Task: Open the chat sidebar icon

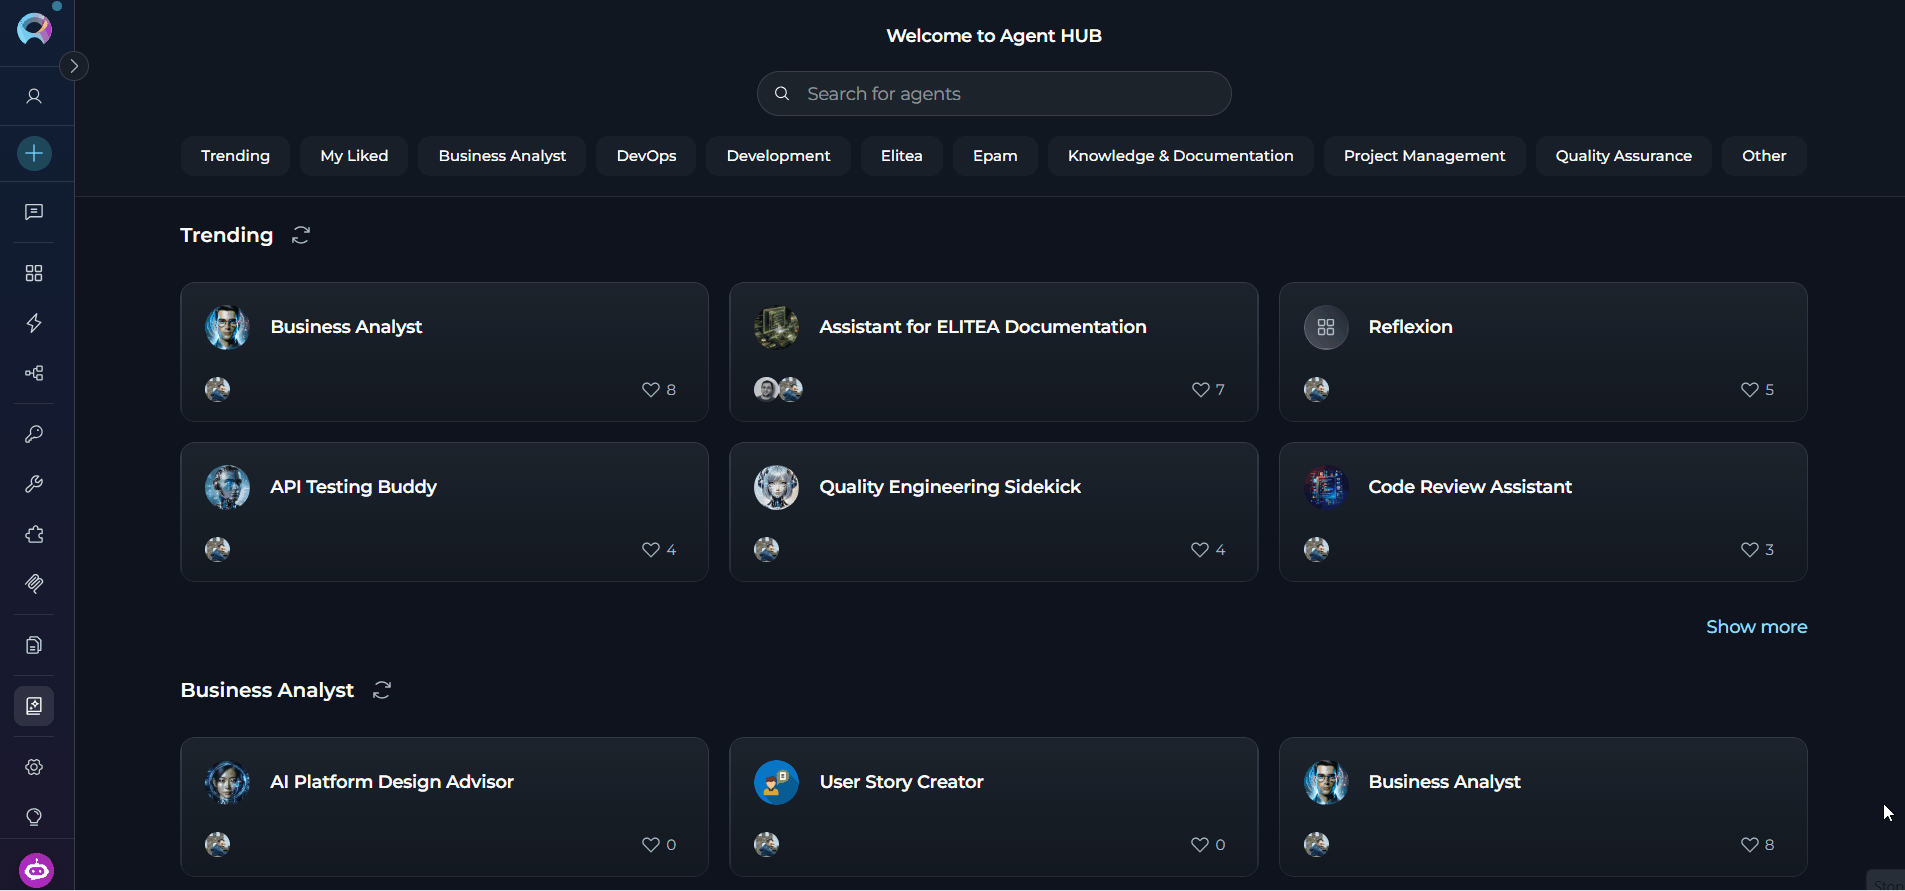Action: click(34, 212)
